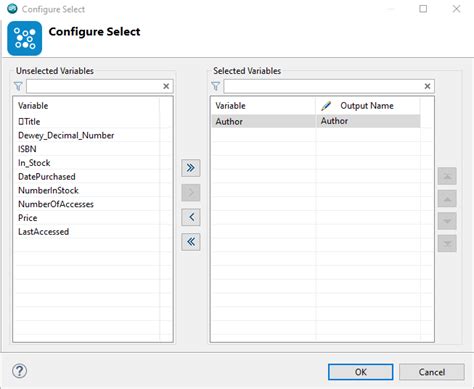This screenshot has width=474, height=389.
Task: Select the ISBN variable
Action: coord(87,149)
